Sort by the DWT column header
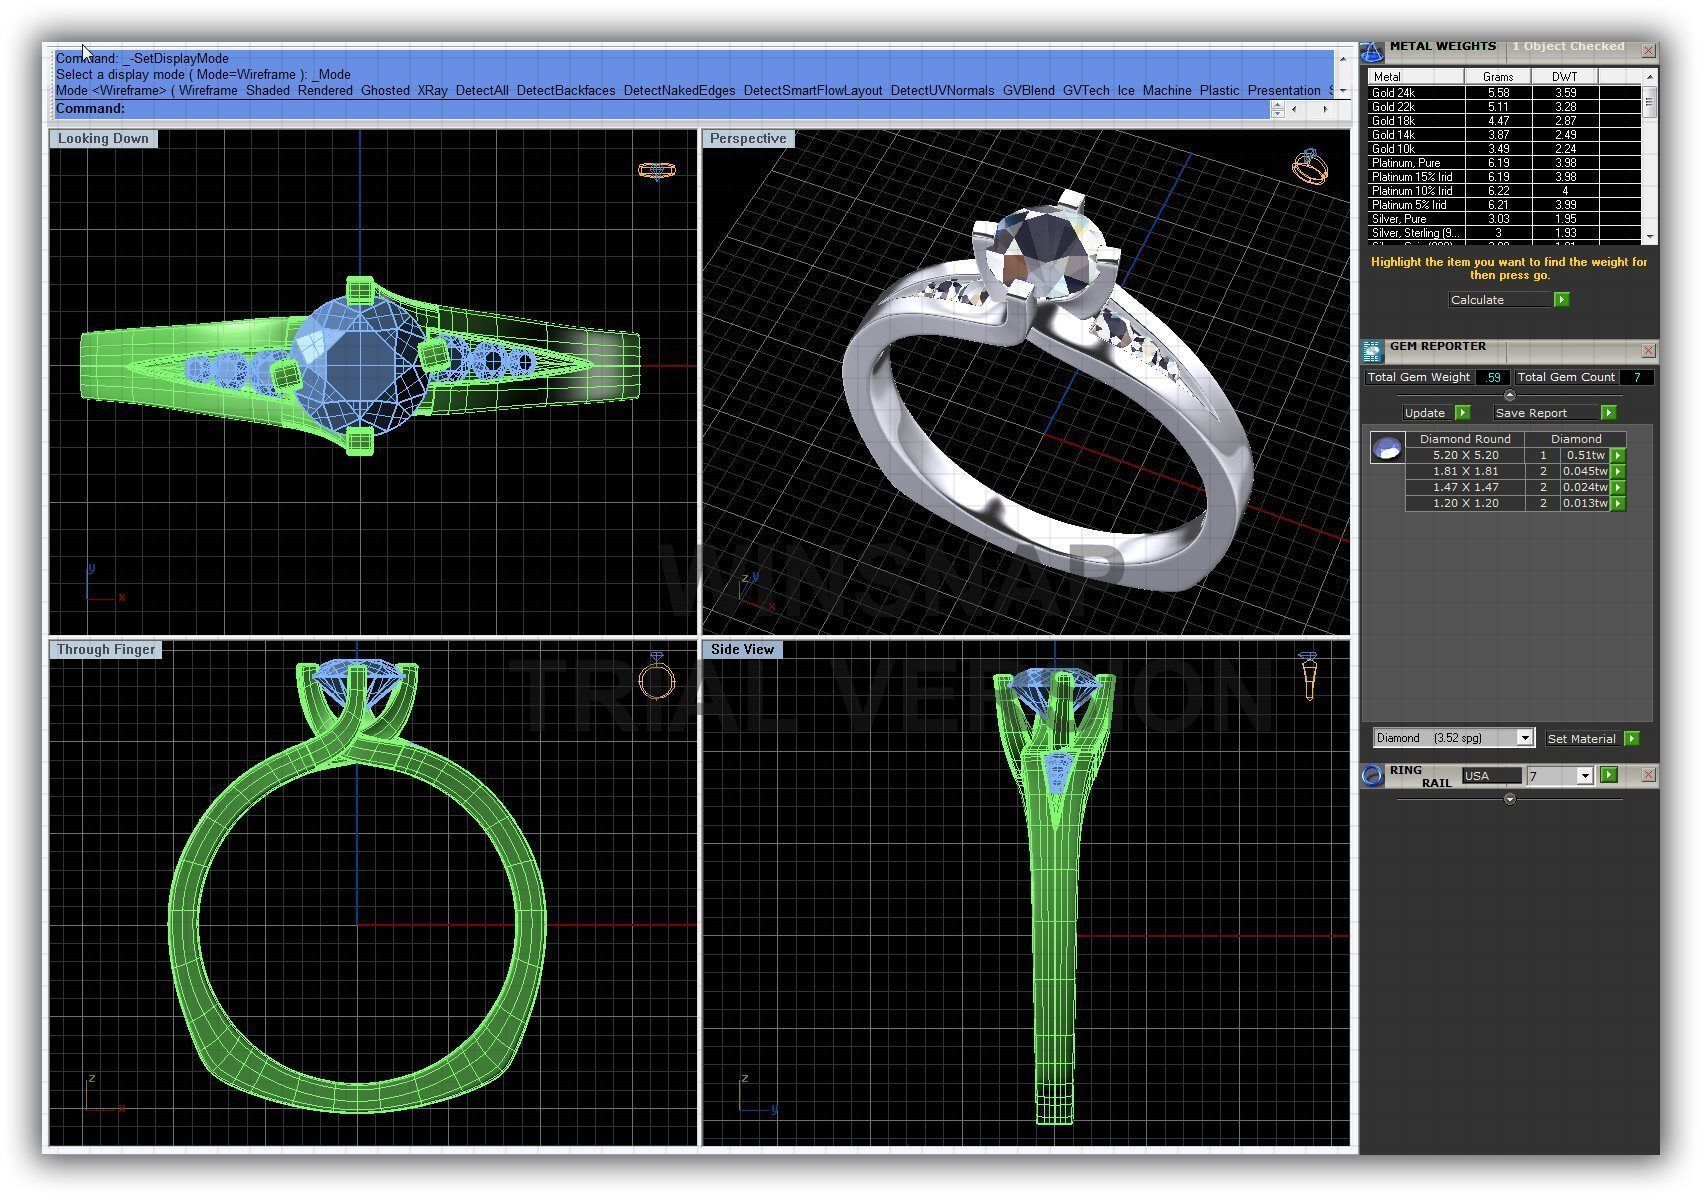Screen dimensions: 1702x1197 pos(1565,77)
